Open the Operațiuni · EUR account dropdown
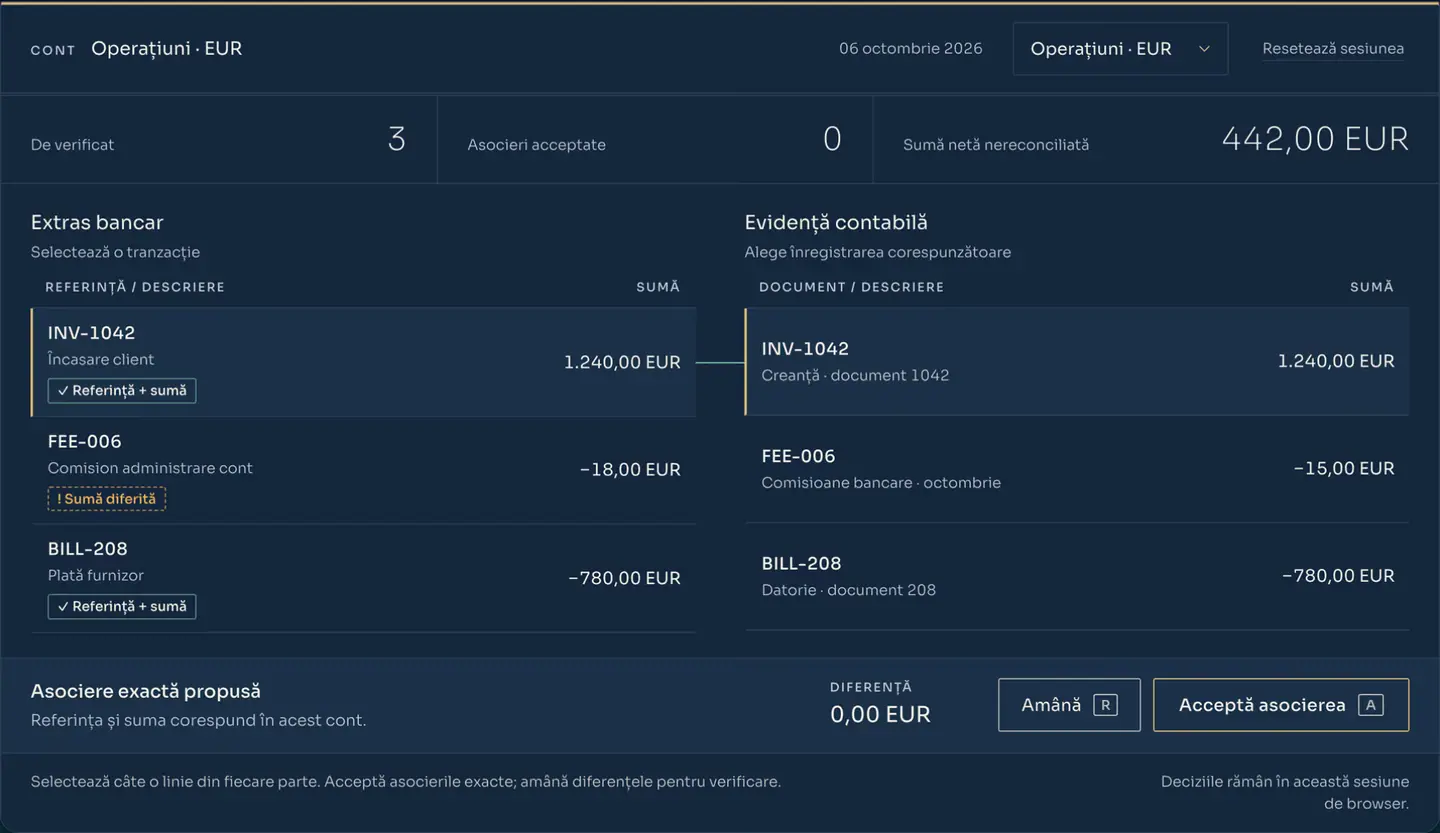The height and width of the screenshot is (833, 1440). coord(1120,49)
